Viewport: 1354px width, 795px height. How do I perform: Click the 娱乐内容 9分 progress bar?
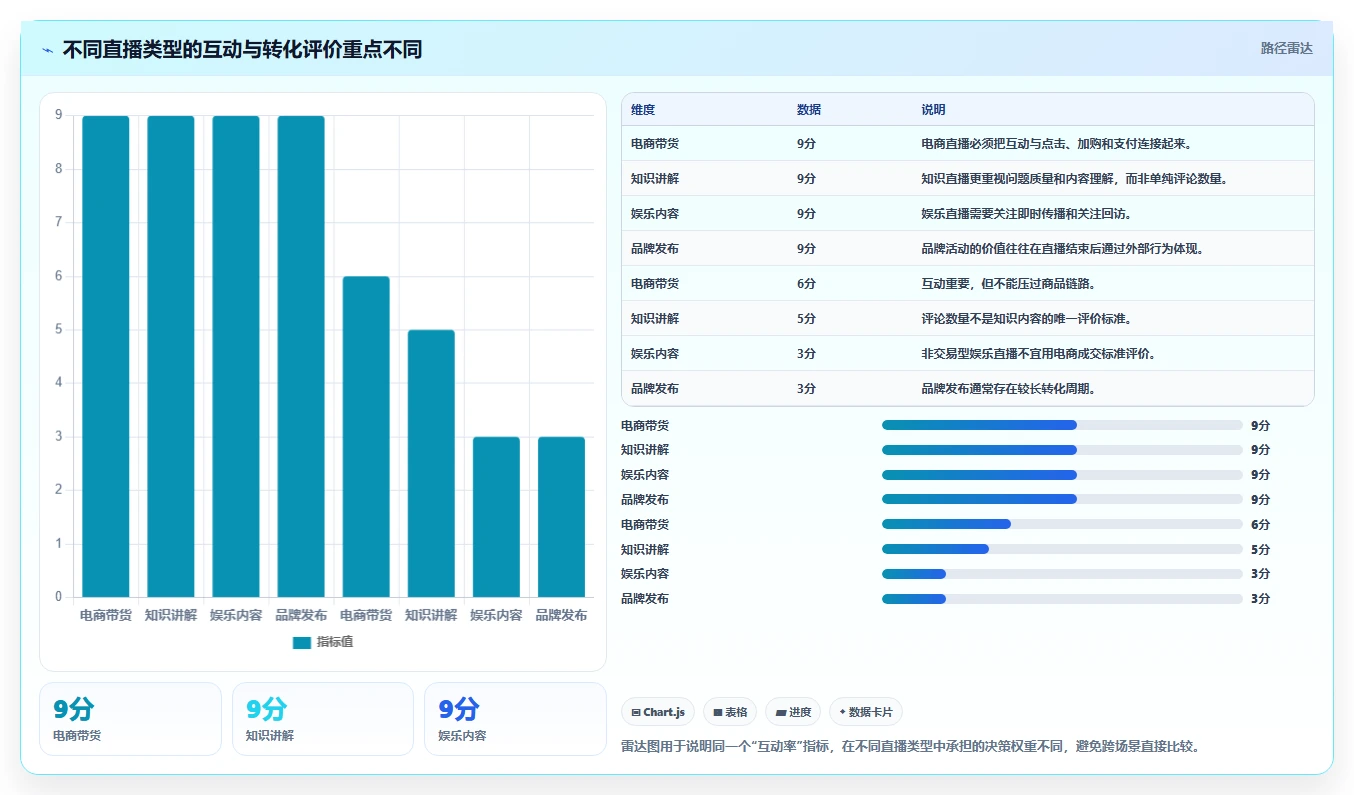click(x=1062, y=475)
